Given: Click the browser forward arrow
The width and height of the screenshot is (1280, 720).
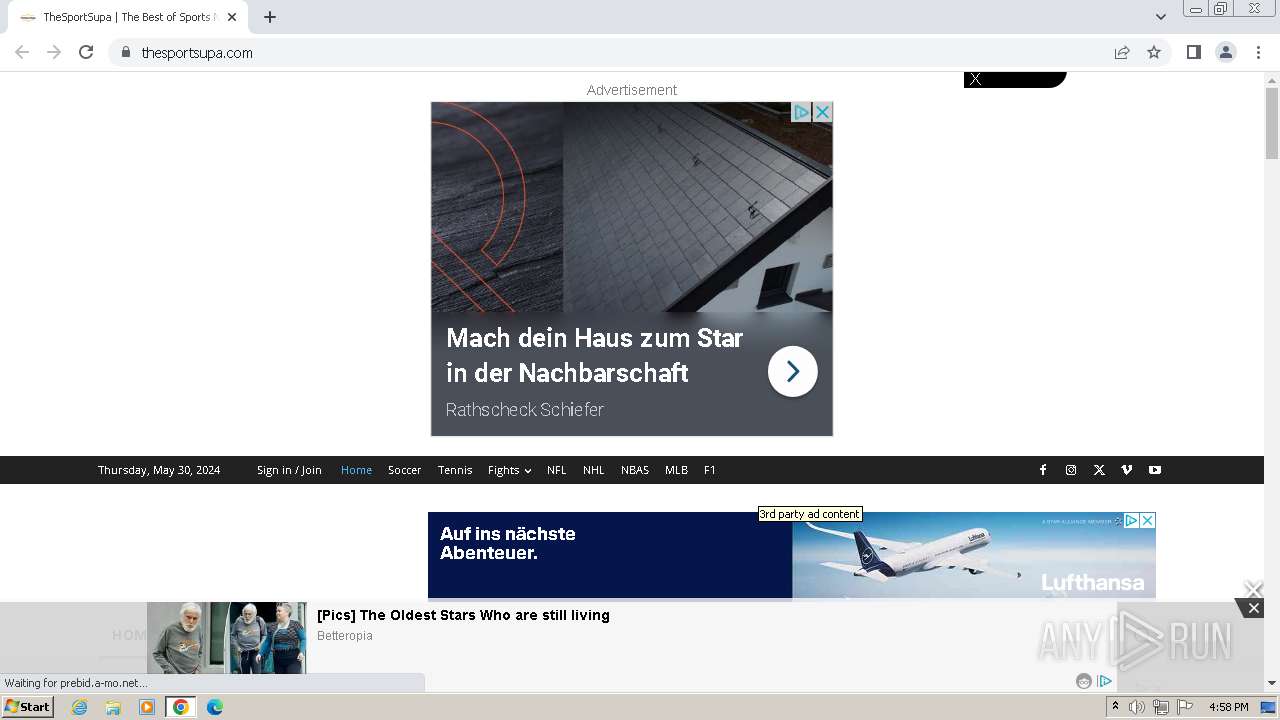Looking at the screenshot, I should tap(54, 52).
